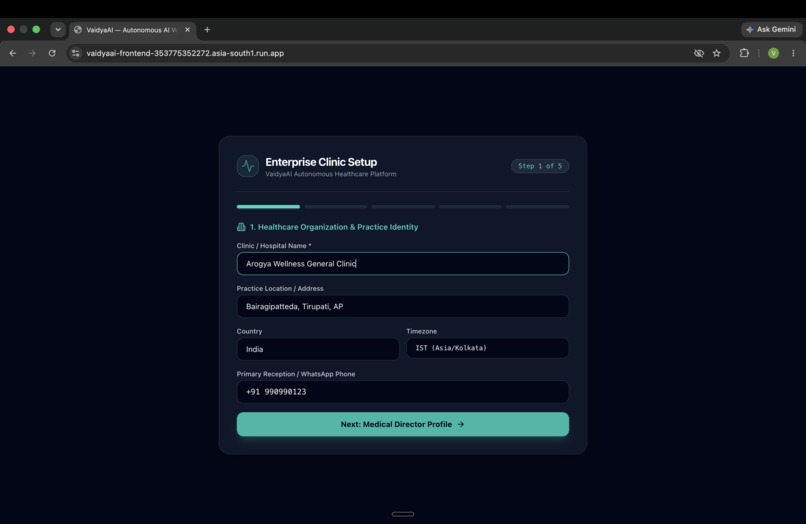Click the Ask Gemini button
Viewport: 806px width, 524px height.
pyautogui.click(x=771, y=30)
